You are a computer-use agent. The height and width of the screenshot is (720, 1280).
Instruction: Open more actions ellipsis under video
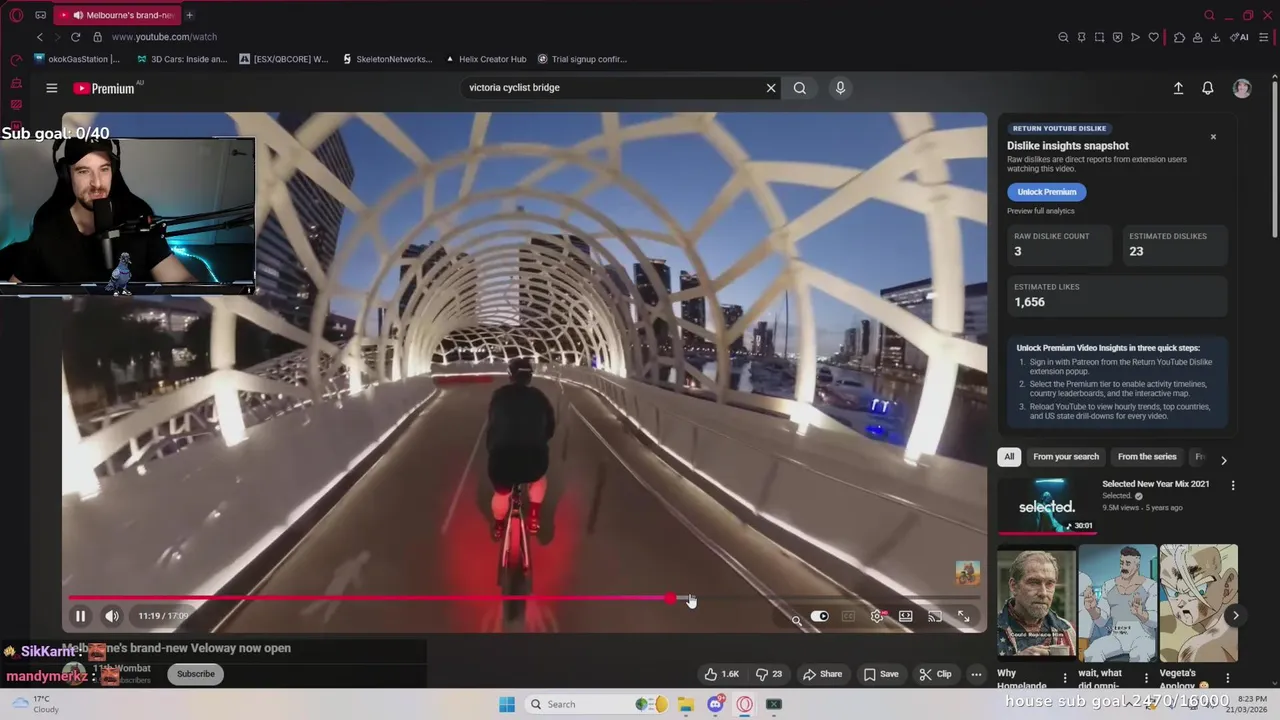976,674
